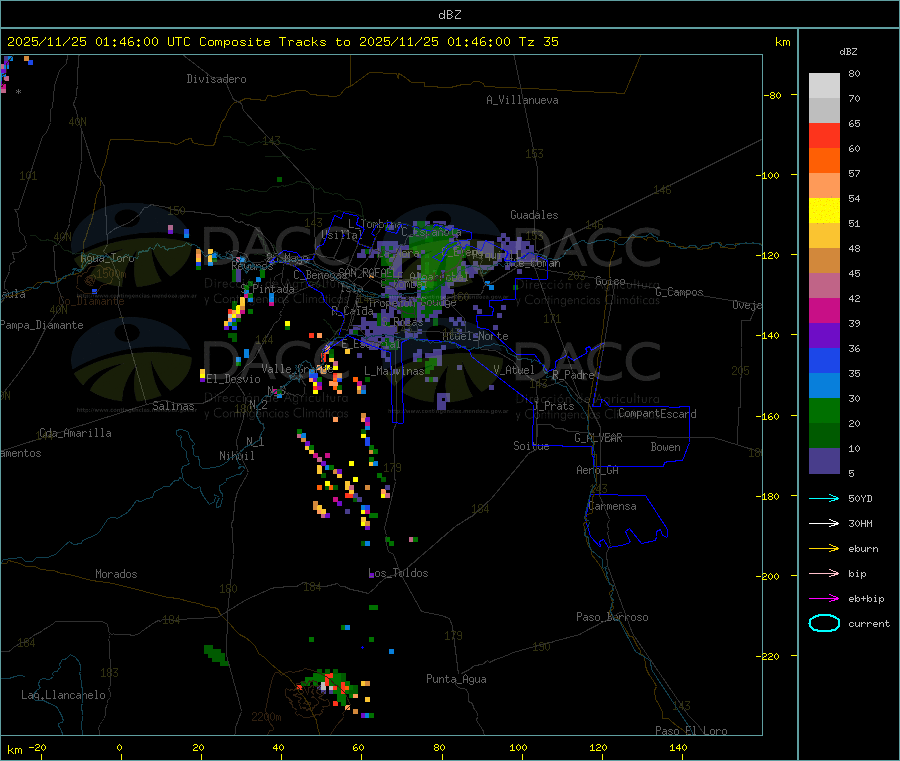Click the Nihuil map label
Viewport: 900px width, 761px height.
click(236, 456)
